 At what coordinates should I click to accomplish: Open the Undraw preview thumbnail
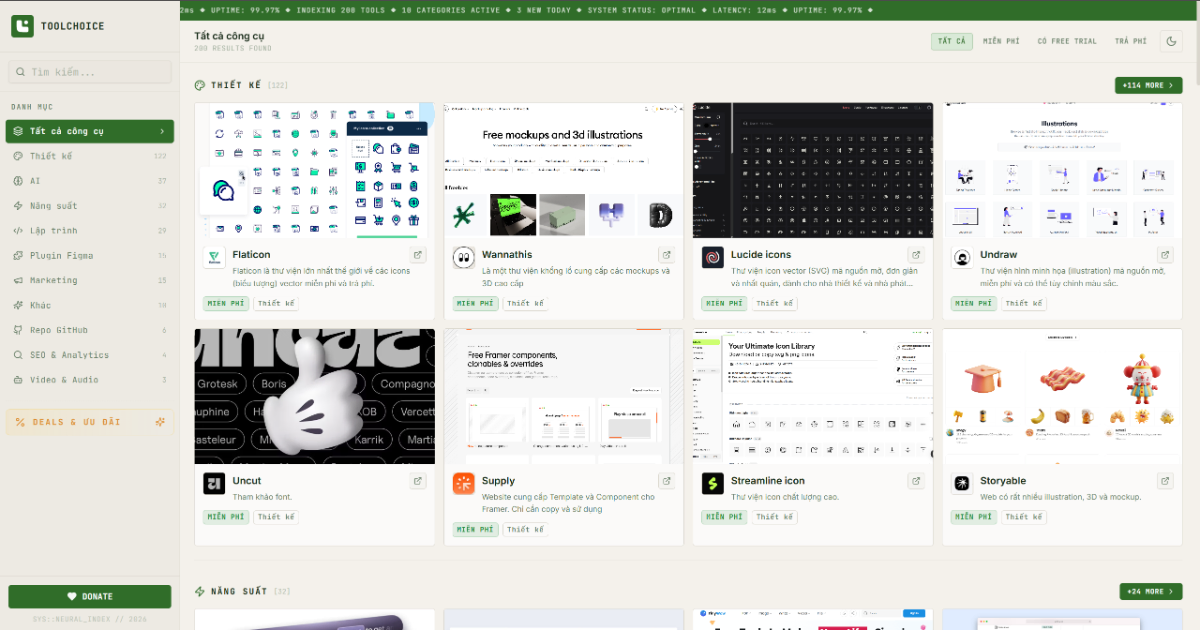[1062, 170]
